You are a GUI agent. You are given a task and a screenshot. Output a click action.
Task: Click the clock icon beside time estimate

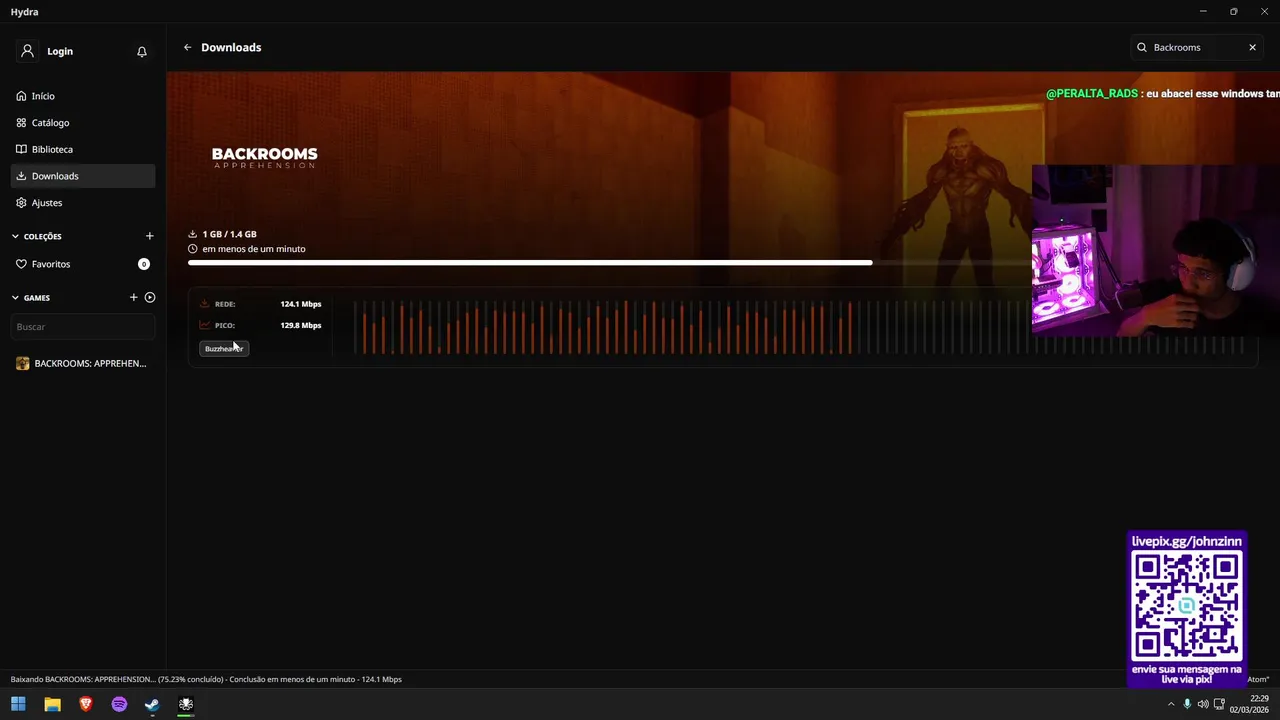193,249
